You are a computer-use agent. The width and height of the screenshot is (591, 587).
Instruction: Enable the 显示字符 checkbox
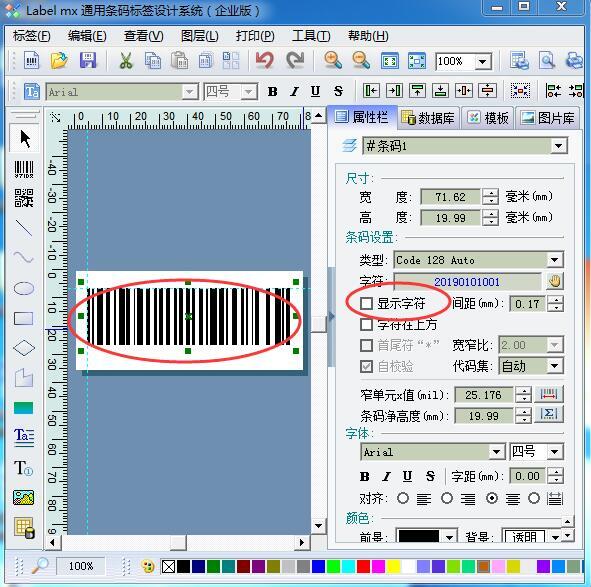pyautogui.click(x=366, y=303)
